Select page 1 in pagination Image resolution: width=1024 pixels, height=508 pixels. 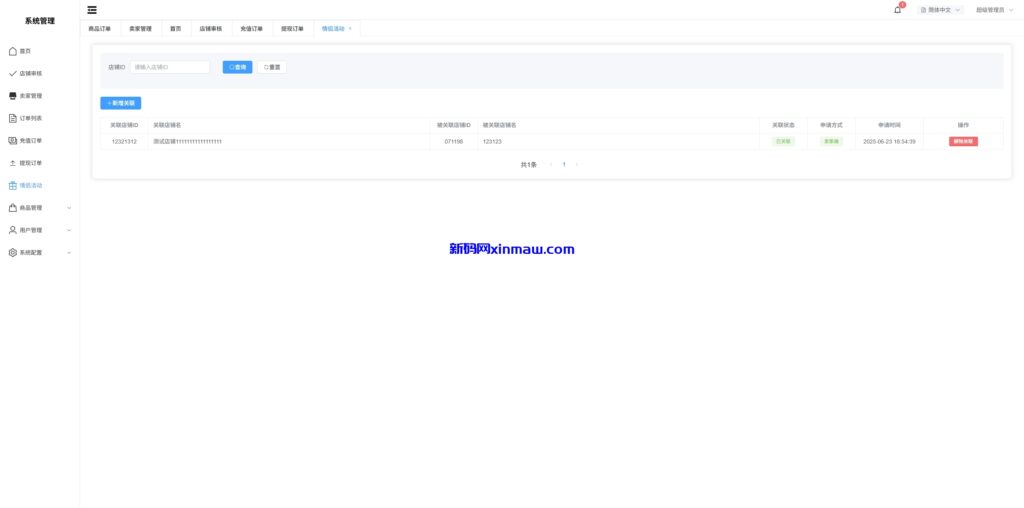(x=564, y=165)
